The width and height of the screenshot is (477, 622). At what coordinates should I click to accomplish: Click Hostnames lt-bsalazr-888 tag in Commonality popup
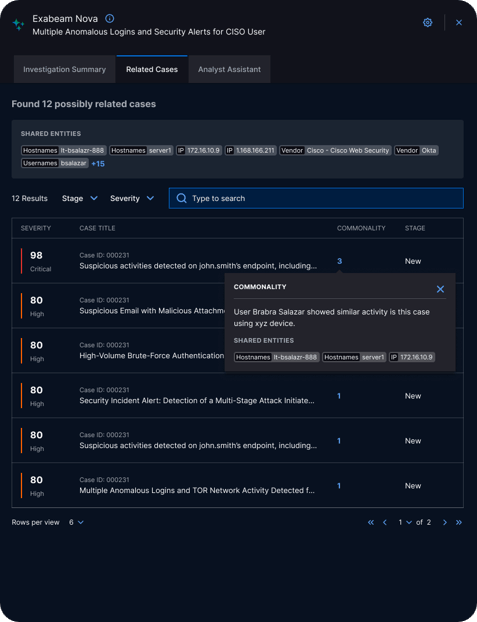277,357
